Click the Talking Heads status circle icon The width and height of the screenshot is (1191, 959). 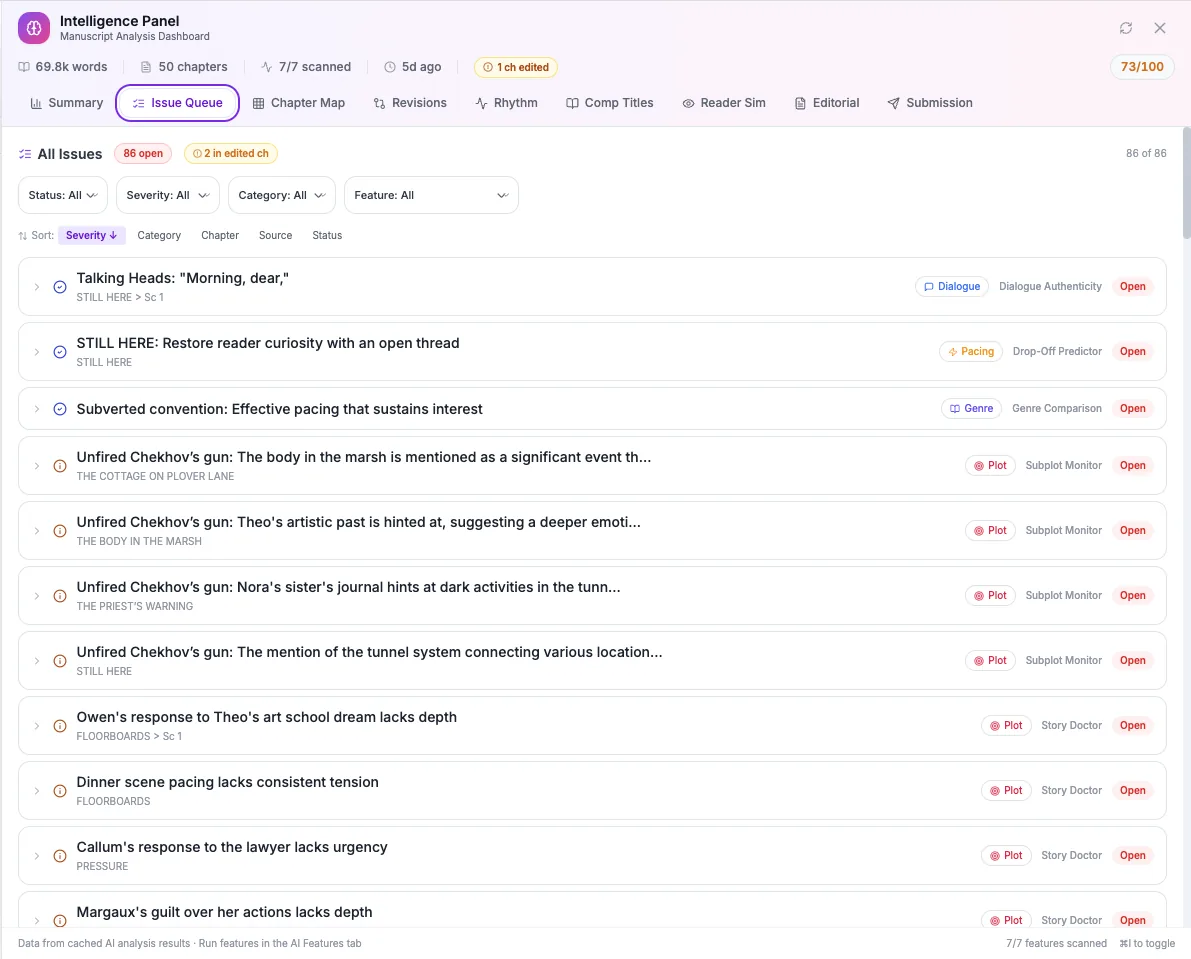(x=60, y=287)
